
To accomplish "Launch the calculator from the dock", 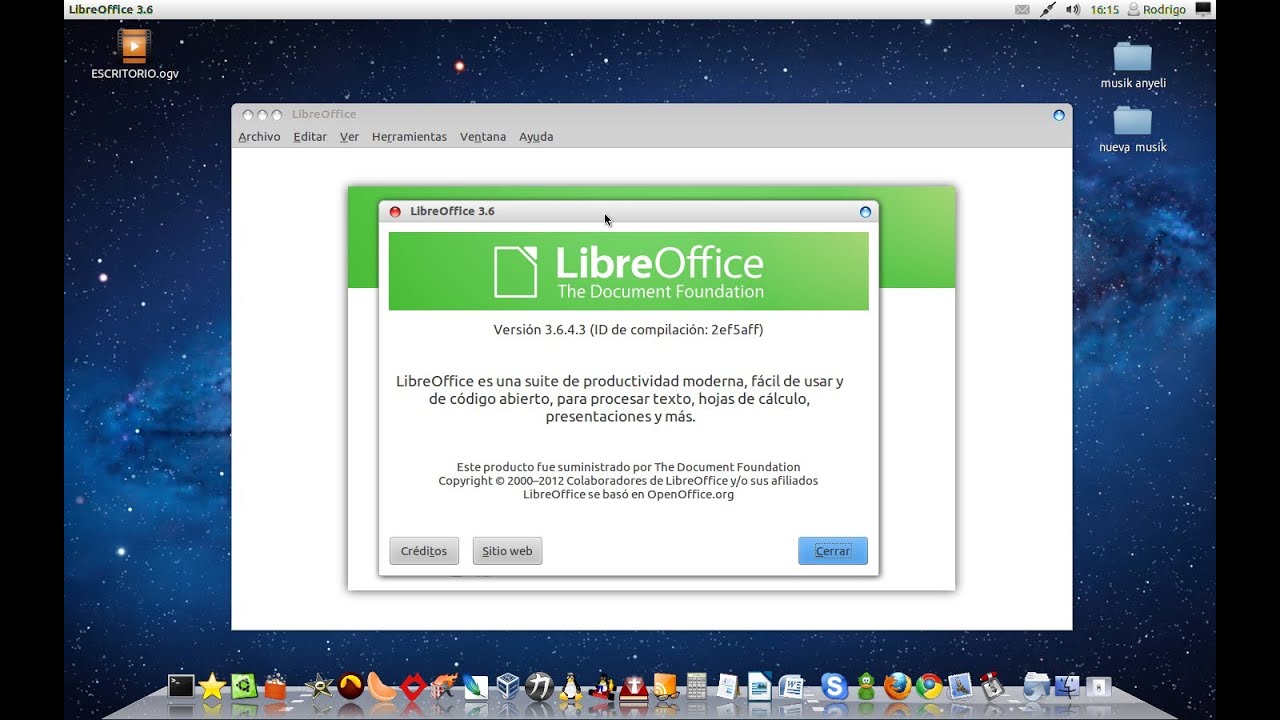I will click(696, 686).
